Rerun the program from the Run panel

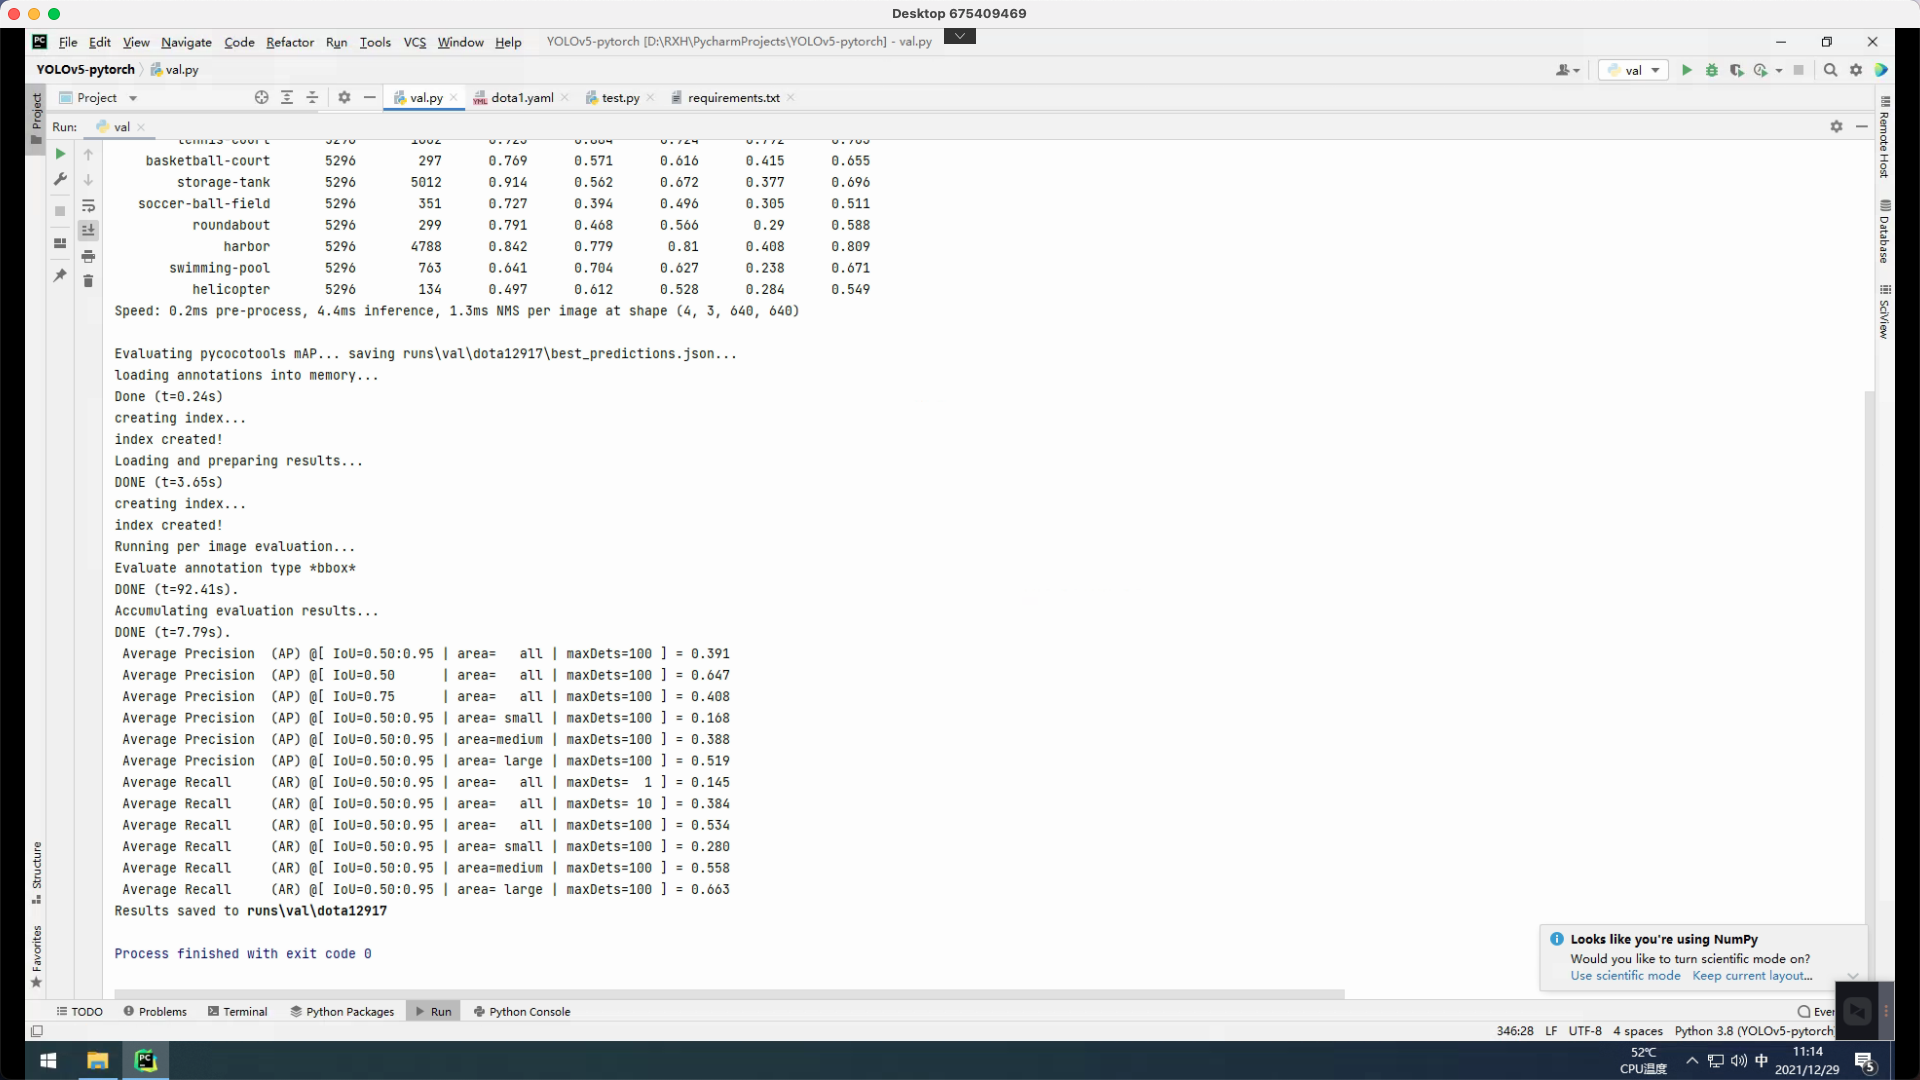60,154
